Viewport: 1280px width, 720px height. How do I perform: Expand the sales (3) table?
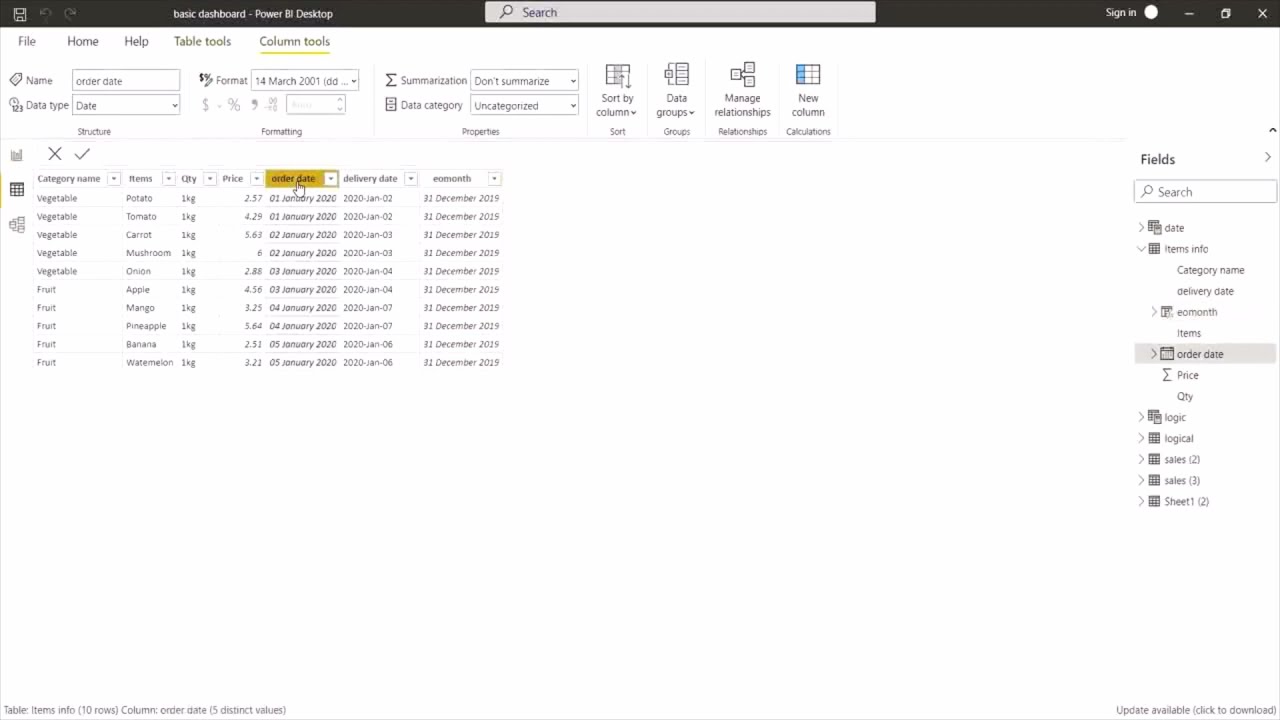pos(1141,480)
